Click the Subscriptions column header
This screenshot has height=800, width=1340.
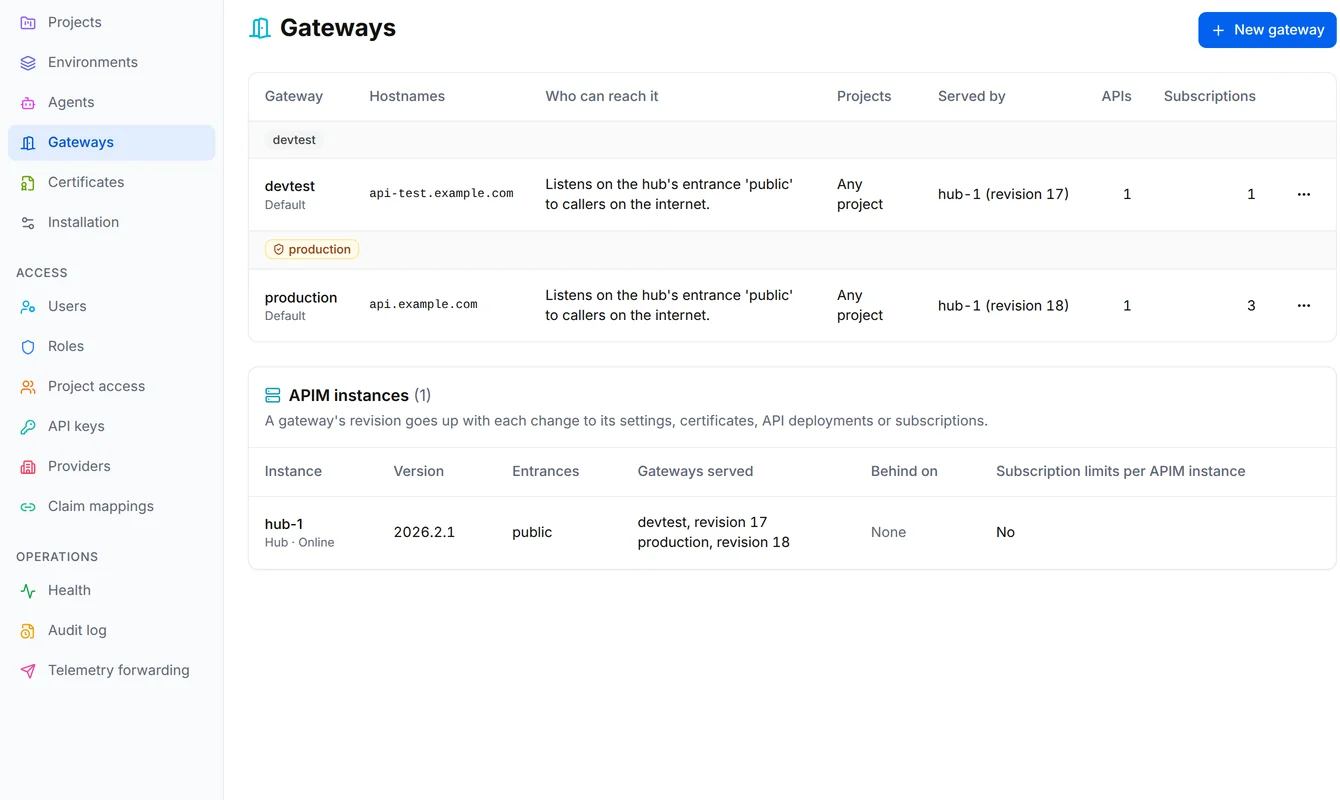(x=1209, y=96)
